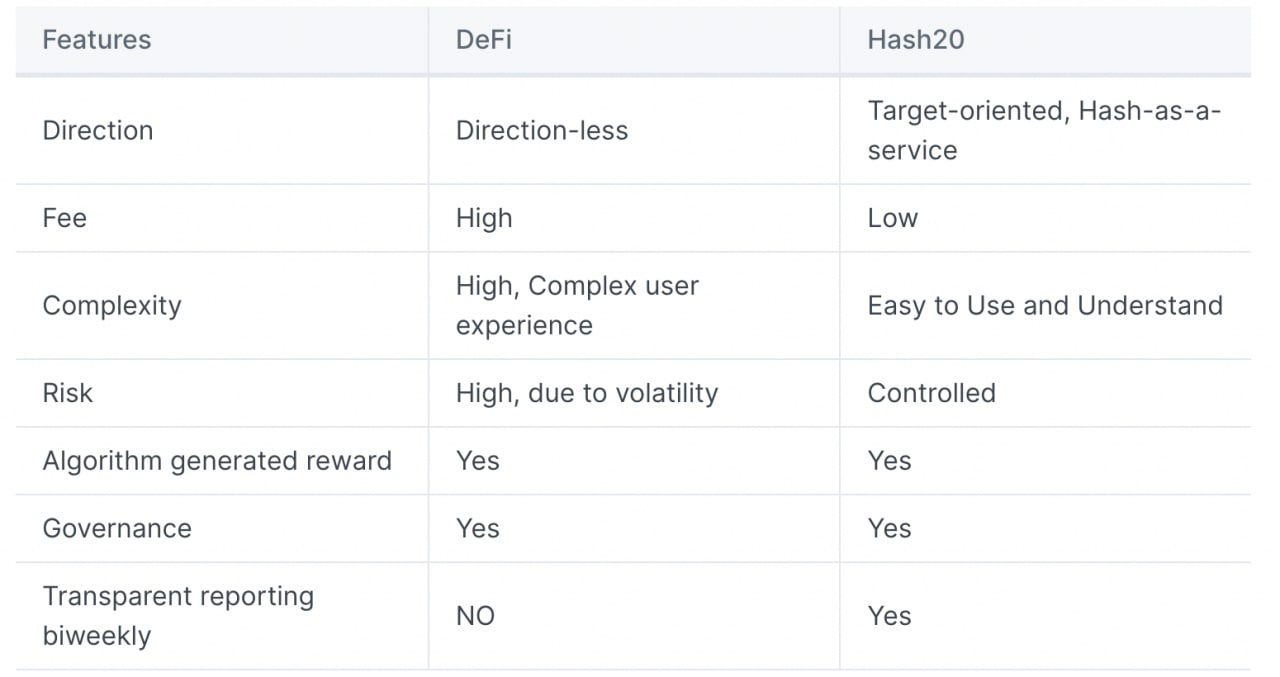This screenshot has height=677, width=1280.
Task: Click Easy to Use and Understand cell
Action: pyautogui.click(x=1044, y=305)
